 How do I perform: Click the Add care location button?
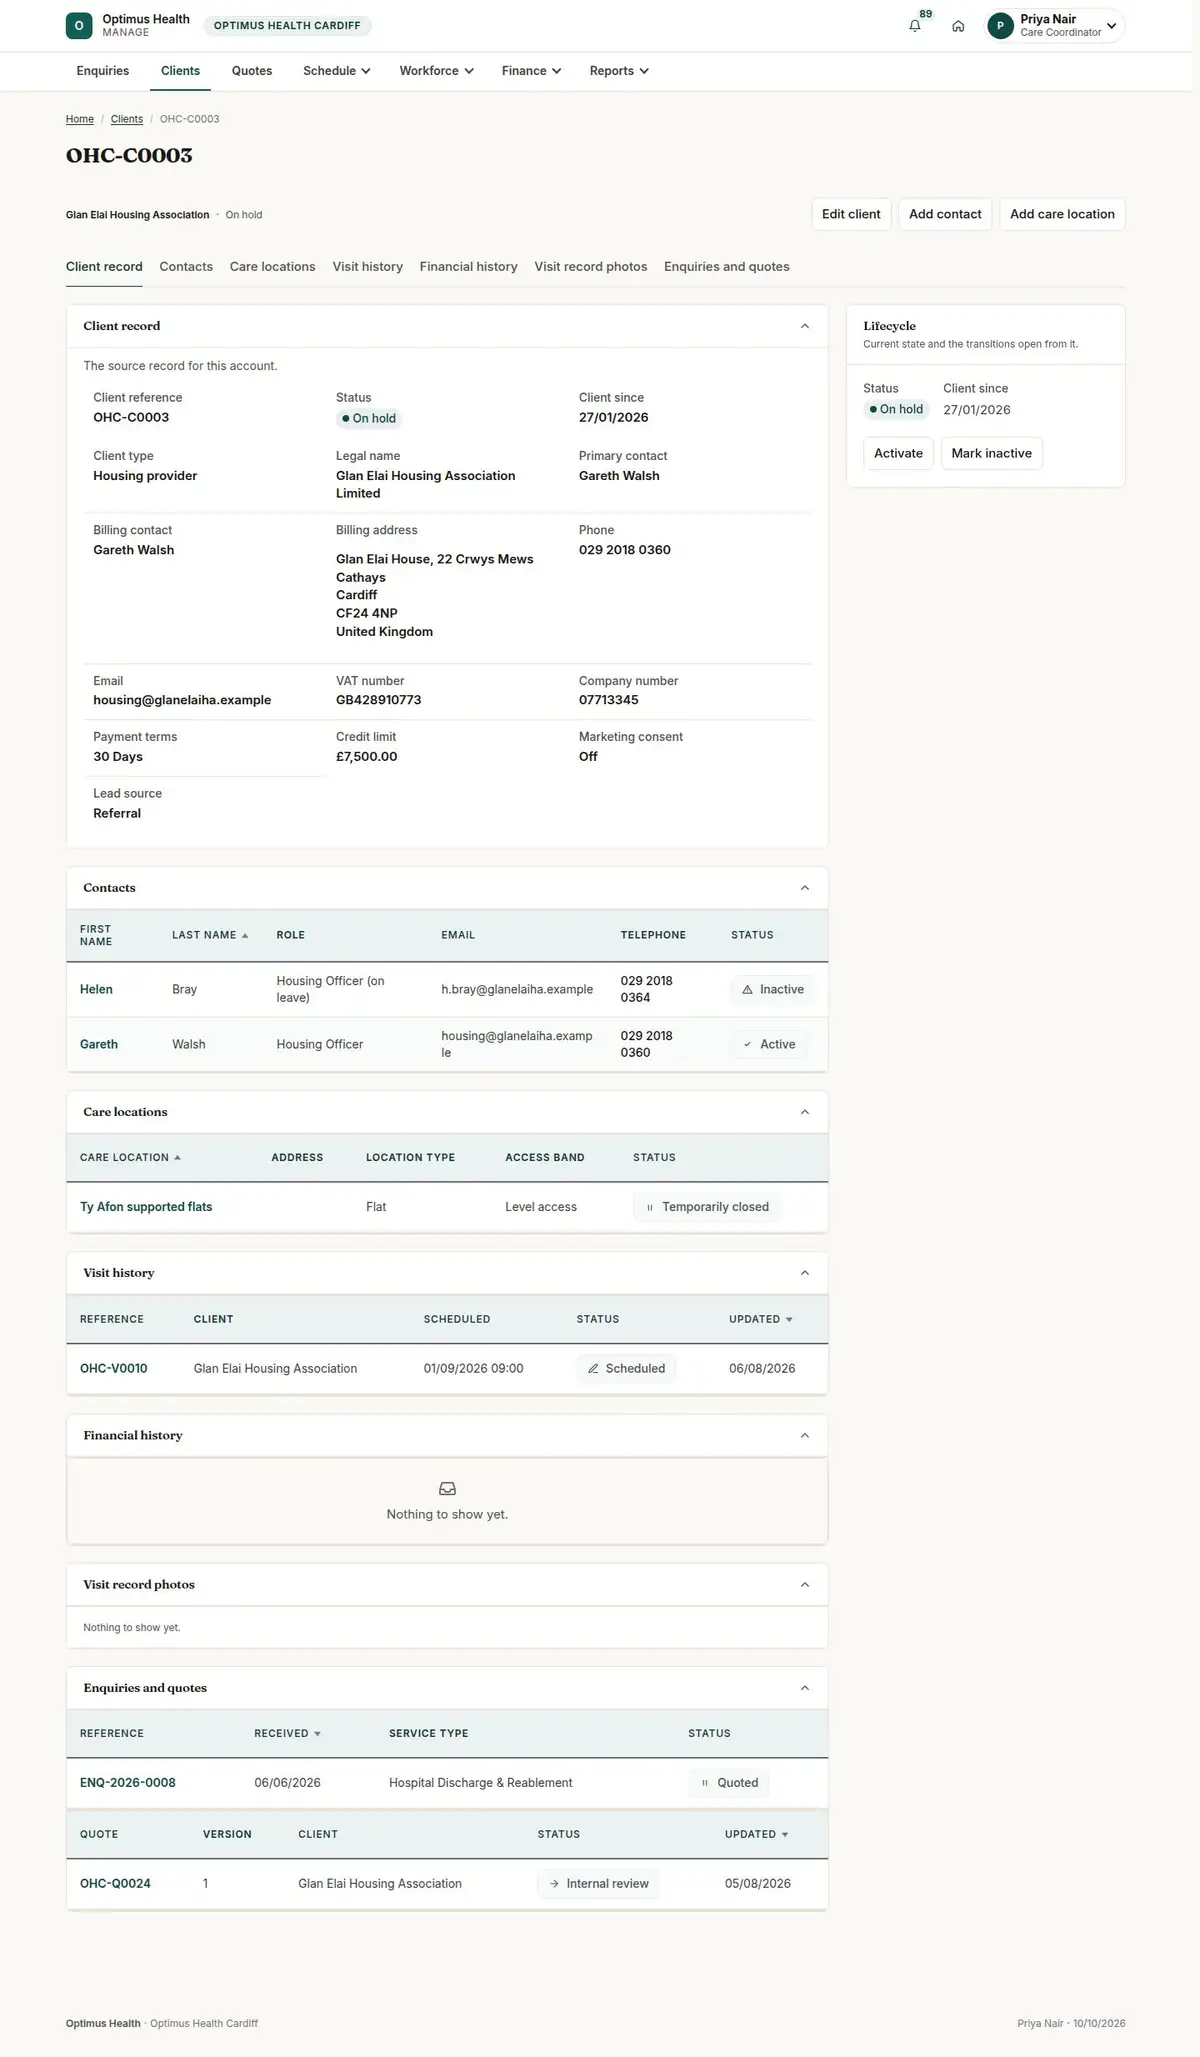coord(1062,214)
